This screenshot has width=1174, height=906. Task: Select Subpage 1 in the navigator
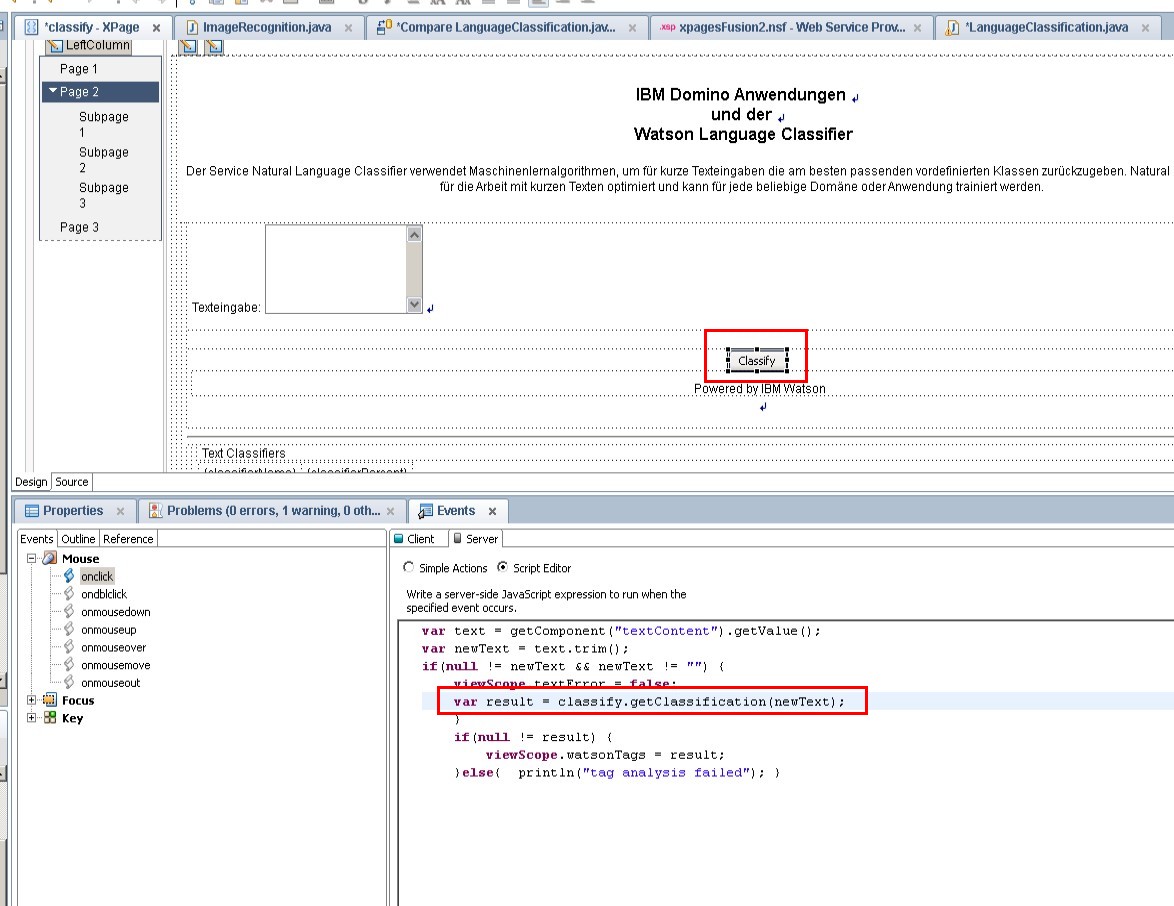(x=103, y=124)
